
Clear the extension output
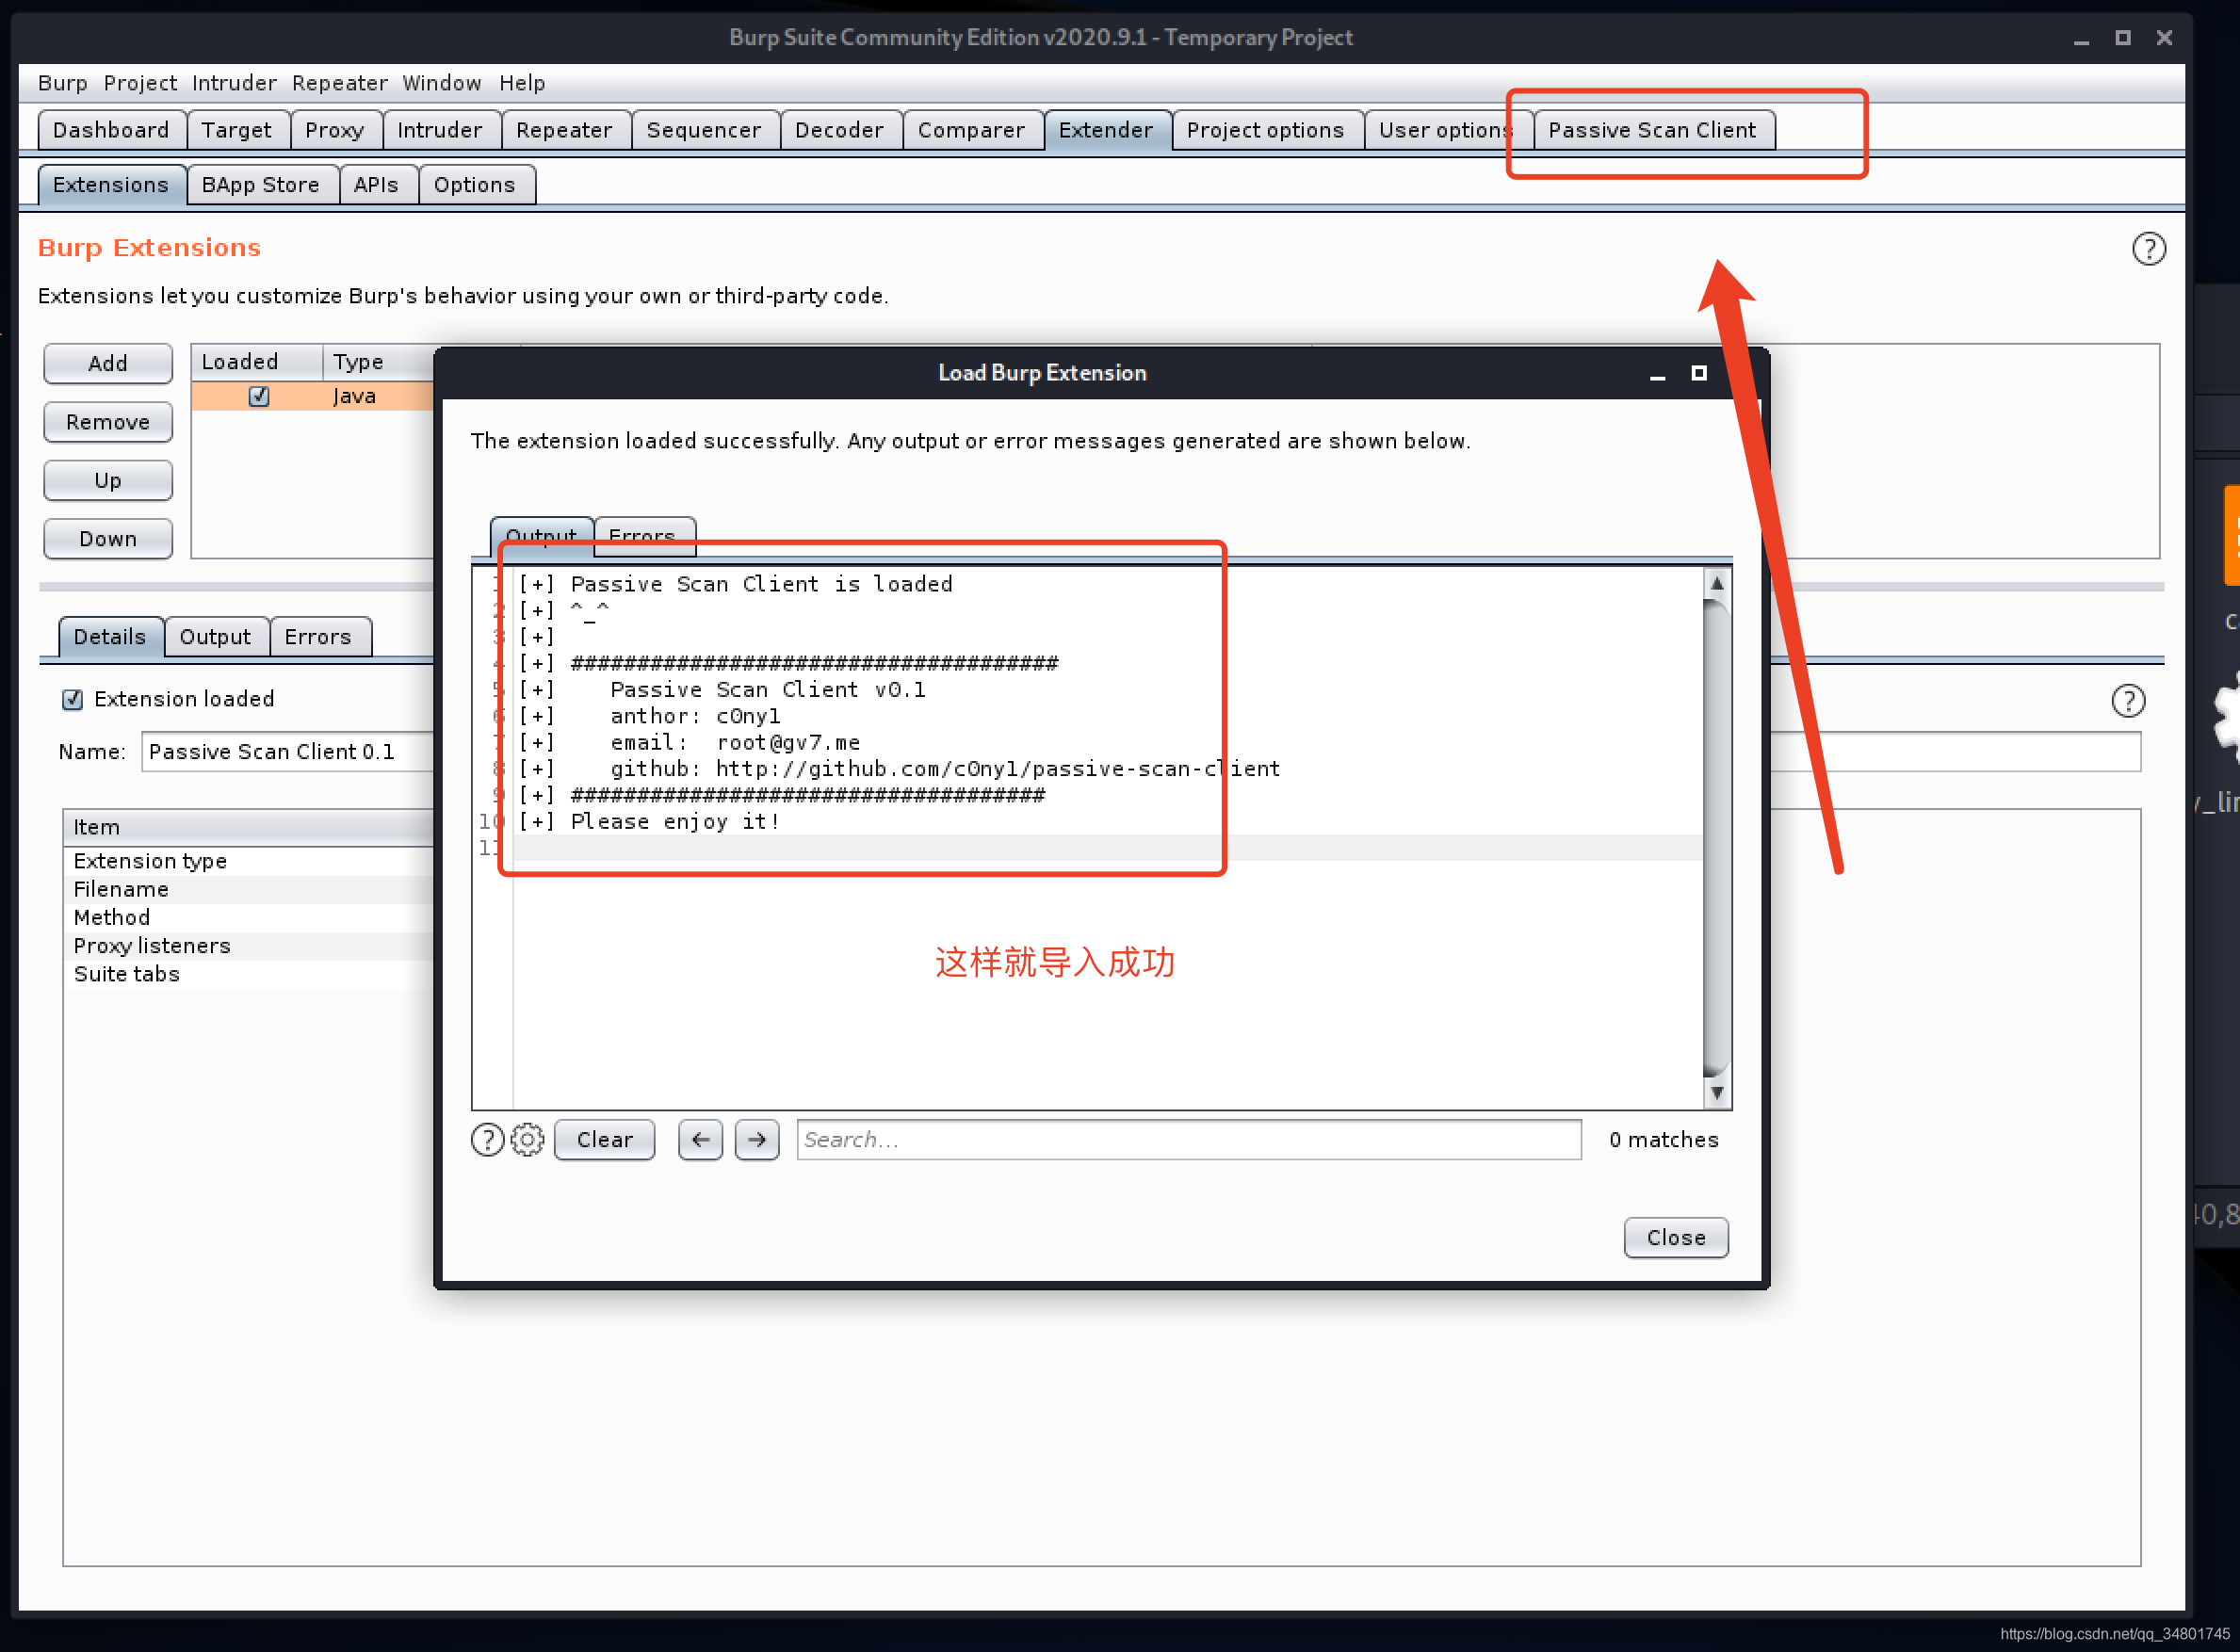604,1139
